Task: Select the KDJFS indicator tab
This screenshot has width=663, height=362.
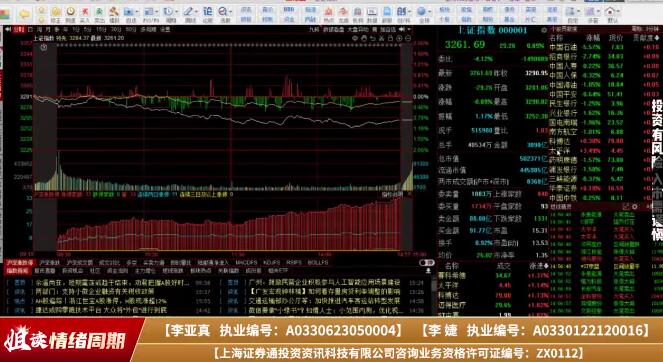Action: (x=271, y=263)
